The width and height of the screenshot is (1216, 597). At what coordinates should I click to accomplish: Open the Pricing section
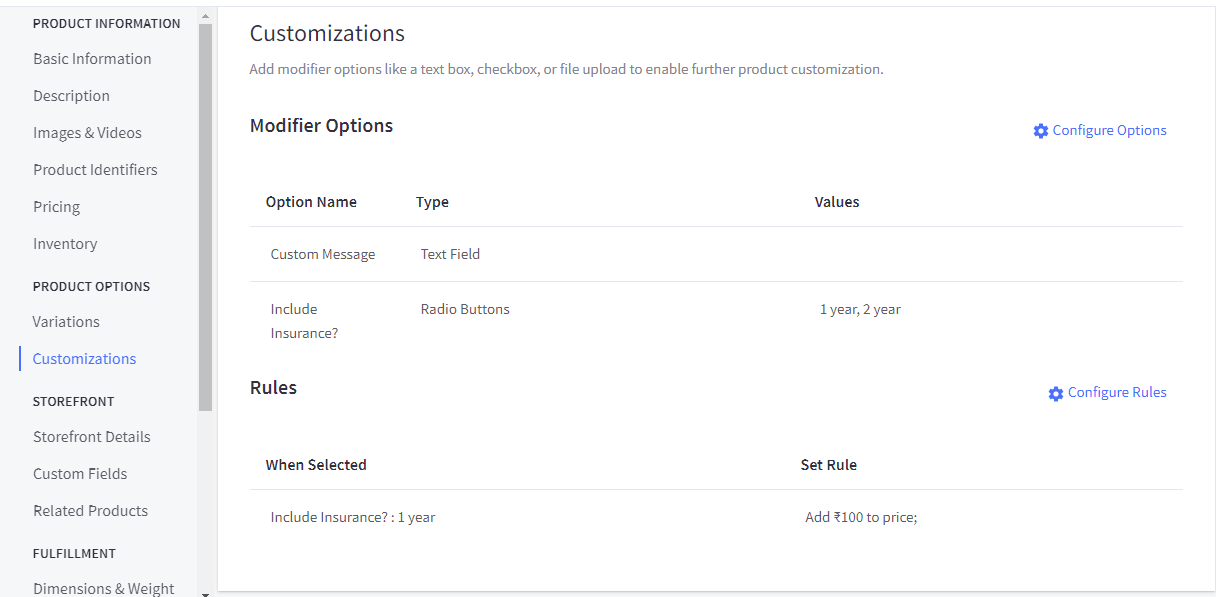[56, 207]
